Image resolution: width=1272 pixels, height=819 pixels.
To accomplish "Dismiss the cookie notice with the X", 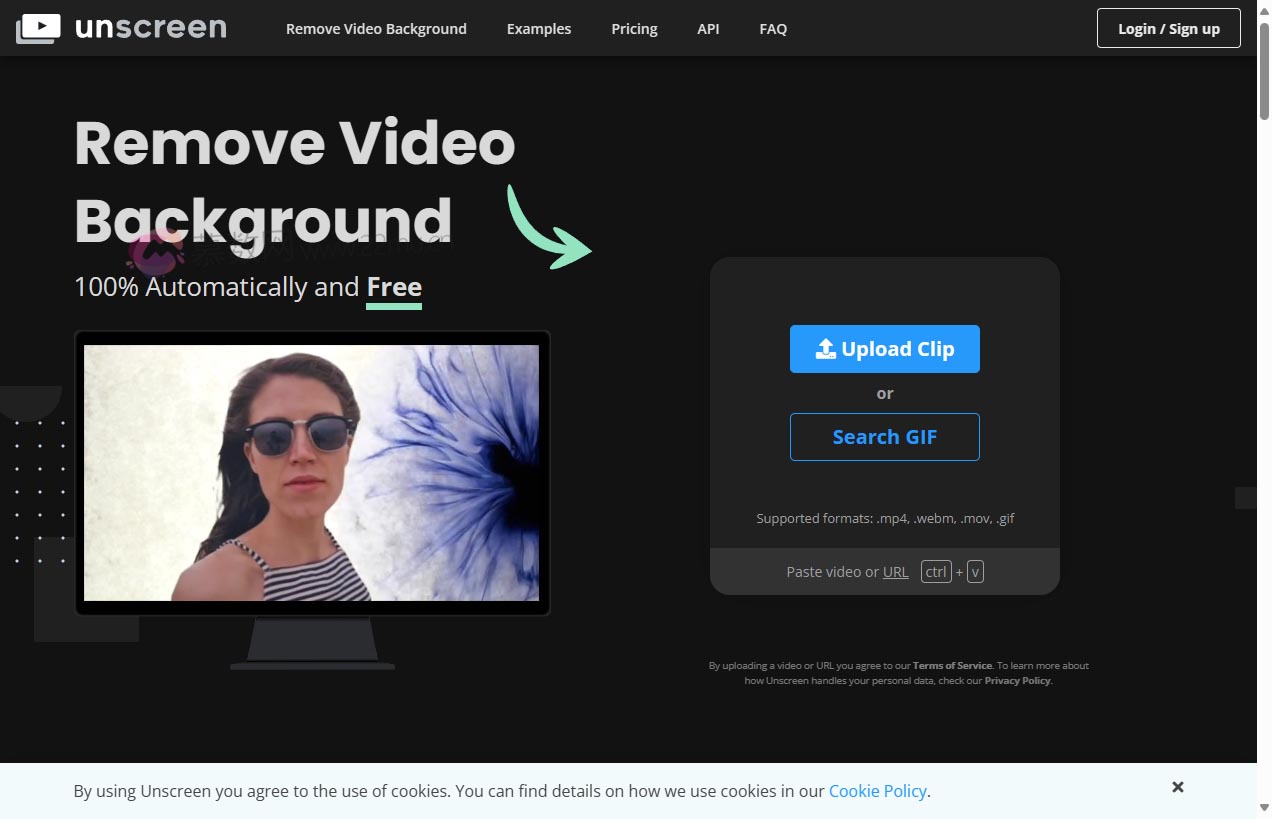I will (1177, 787).
